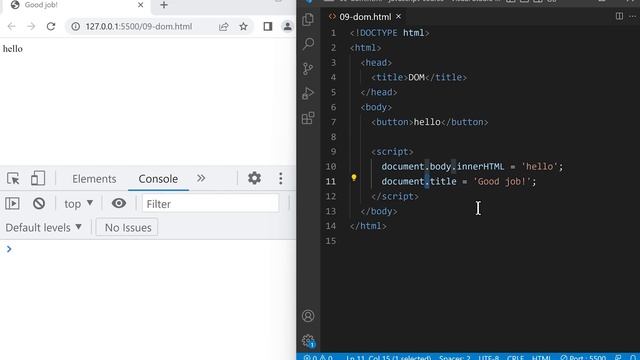Click the No Issues button
The width and height of the screenshot is (640, 360).
[x=127, y=228]
